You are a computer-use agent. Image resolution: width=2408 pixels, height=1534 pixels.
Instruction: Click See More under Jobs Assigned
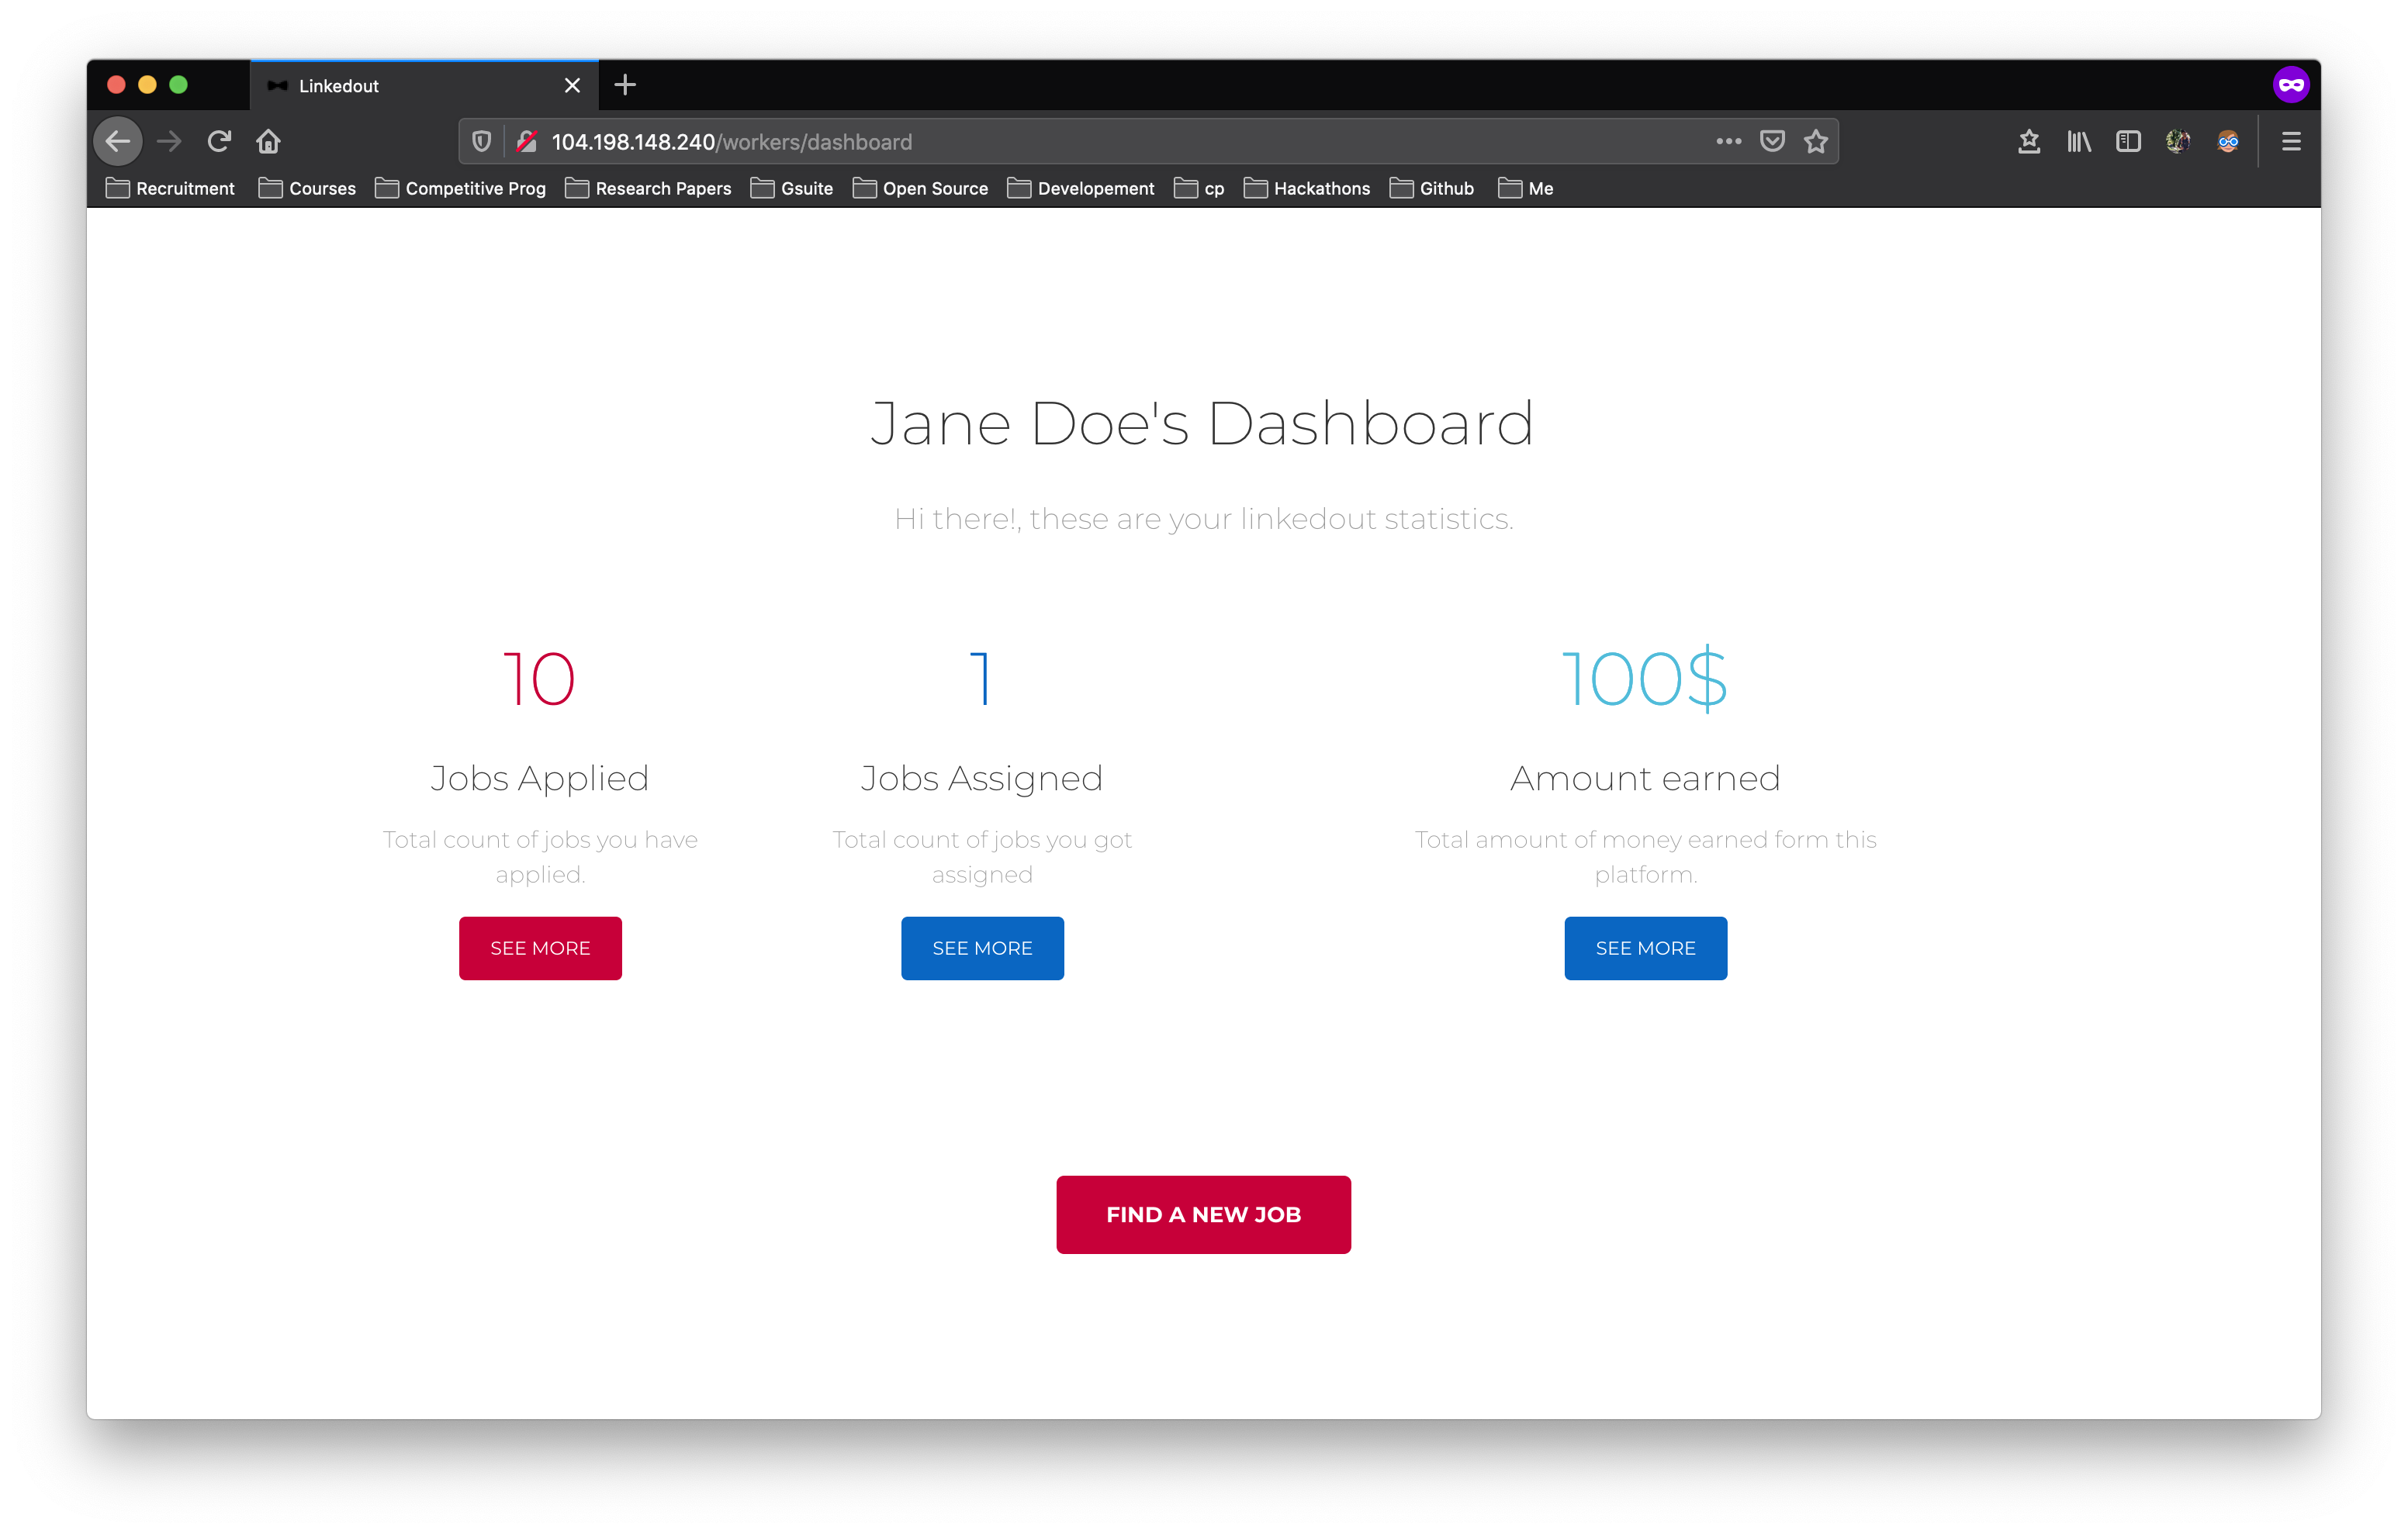point(982,947)
